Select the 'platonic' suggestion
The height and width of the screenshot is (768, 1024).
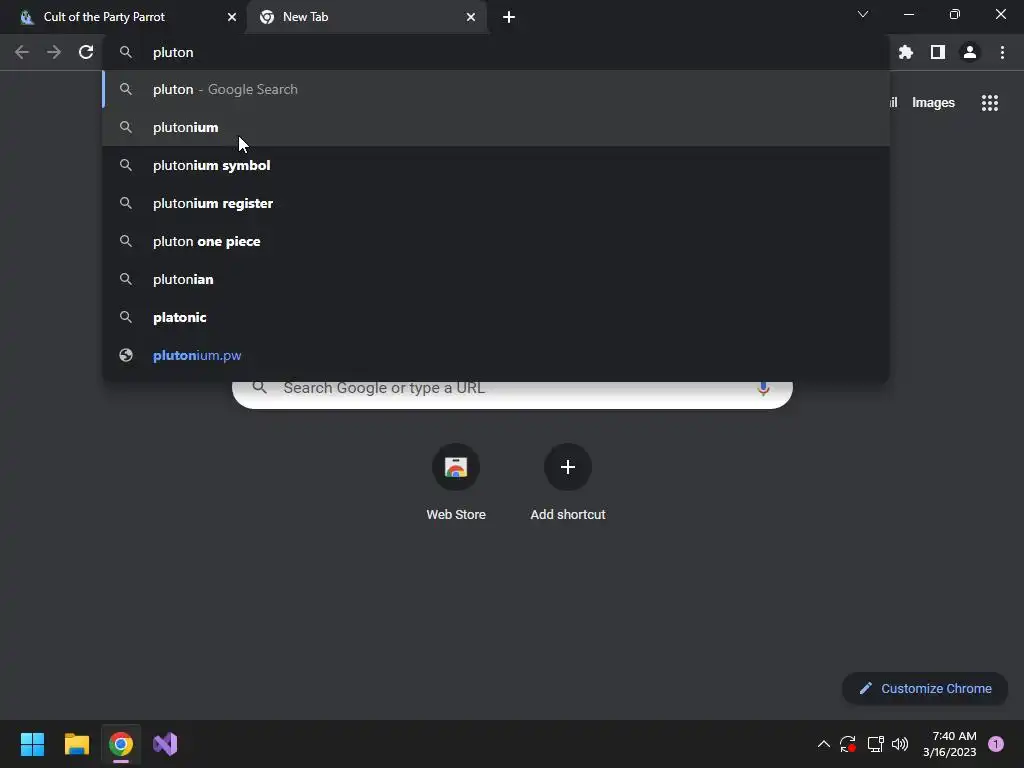click(496, 317)
